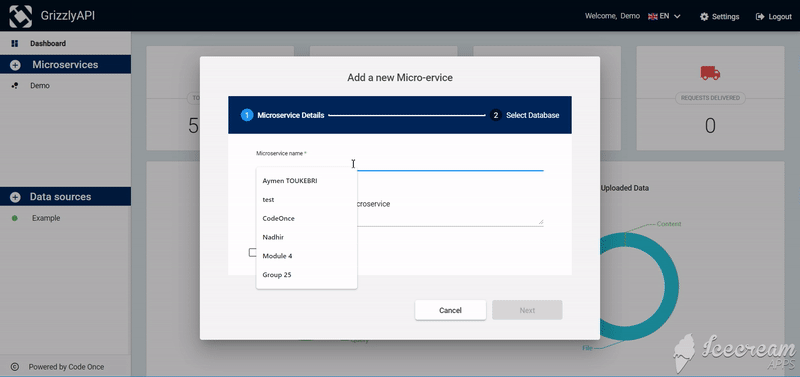Choose Nadhir from the suggestion list
This screenshot has width=800, height=377.
307,237
